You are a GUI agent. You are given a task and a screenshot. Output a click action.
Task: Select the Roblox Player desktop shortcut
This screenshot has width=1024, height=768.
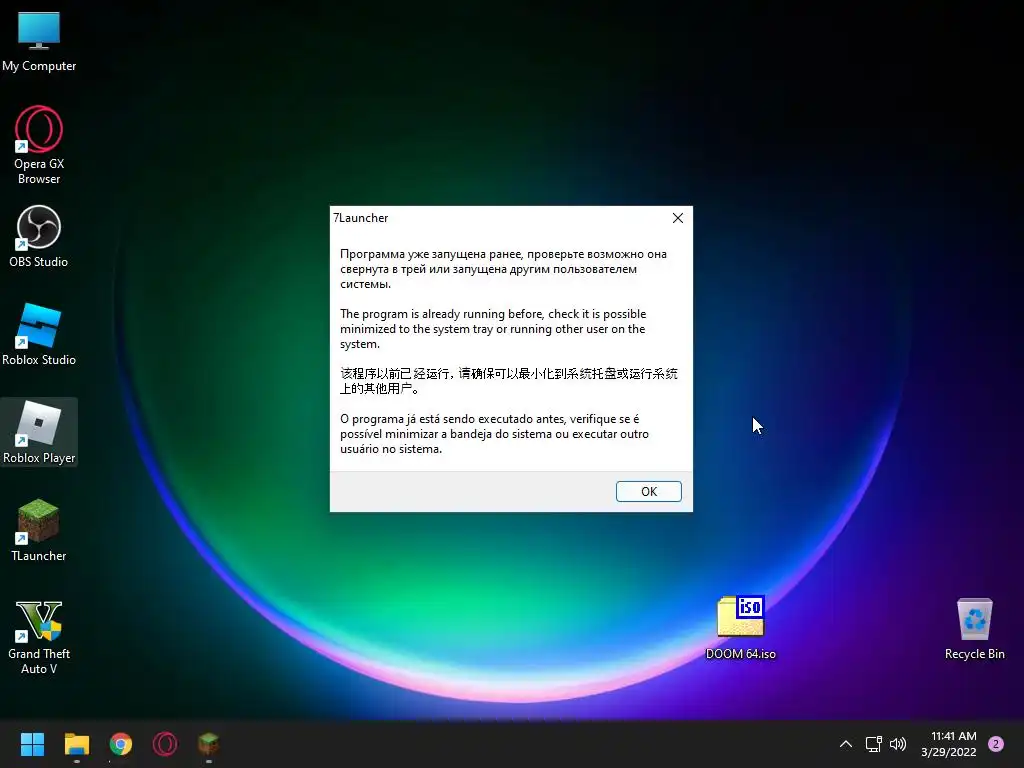point(39,432)
